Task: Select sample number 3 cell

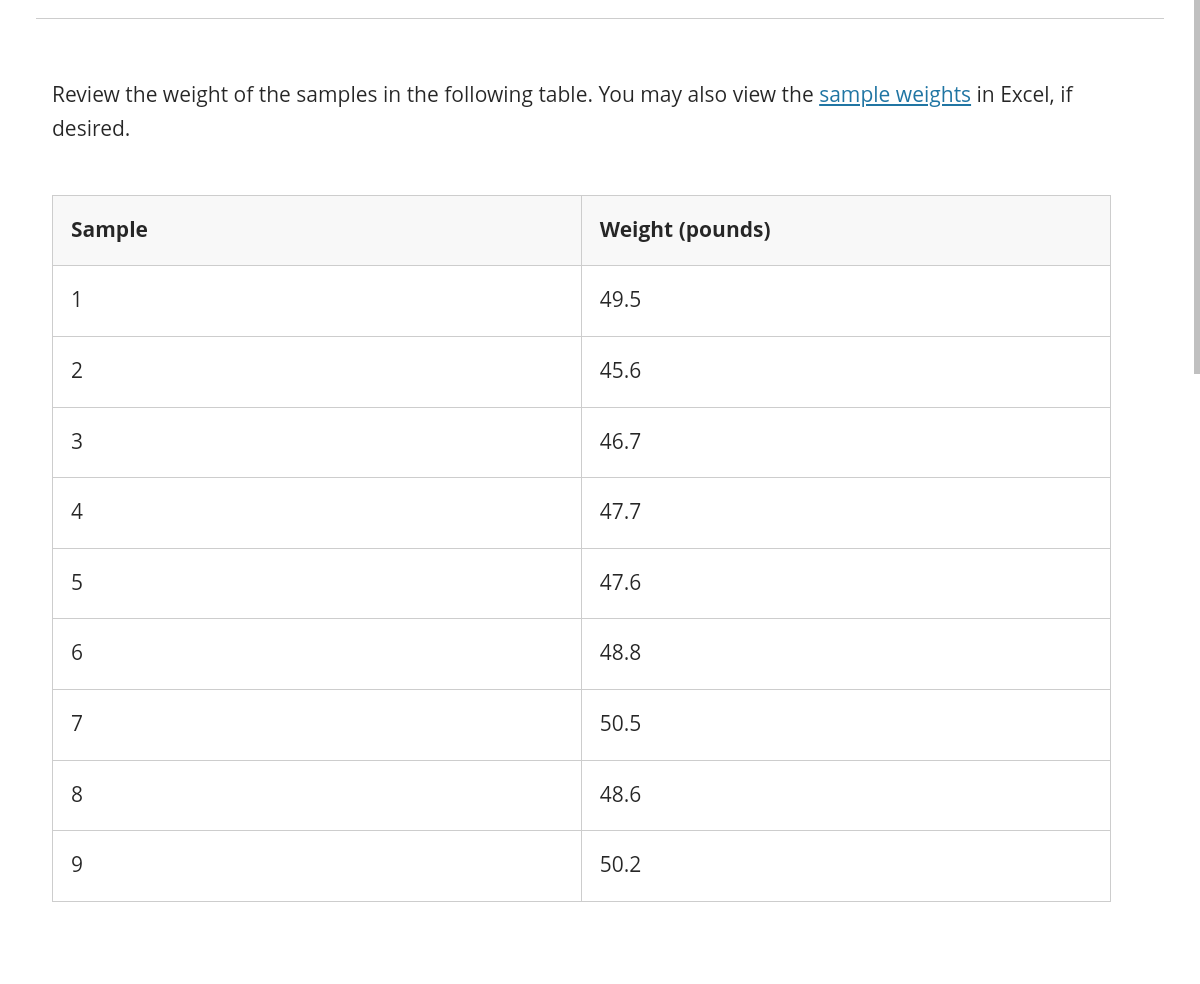Action: [x=317, y=442]
